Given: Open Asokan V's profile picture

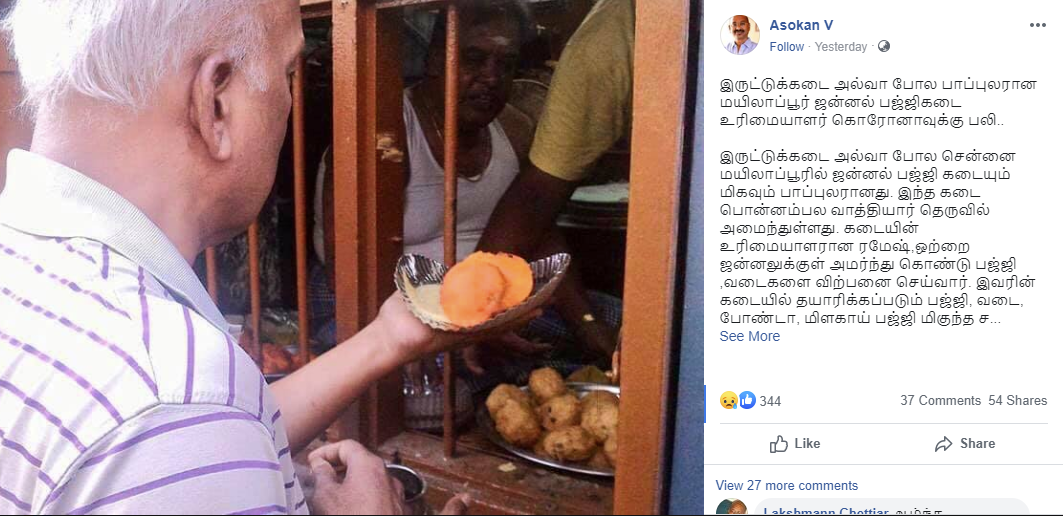Looking at the screenshot, I should pyautogui.click(x=739, y=35).
